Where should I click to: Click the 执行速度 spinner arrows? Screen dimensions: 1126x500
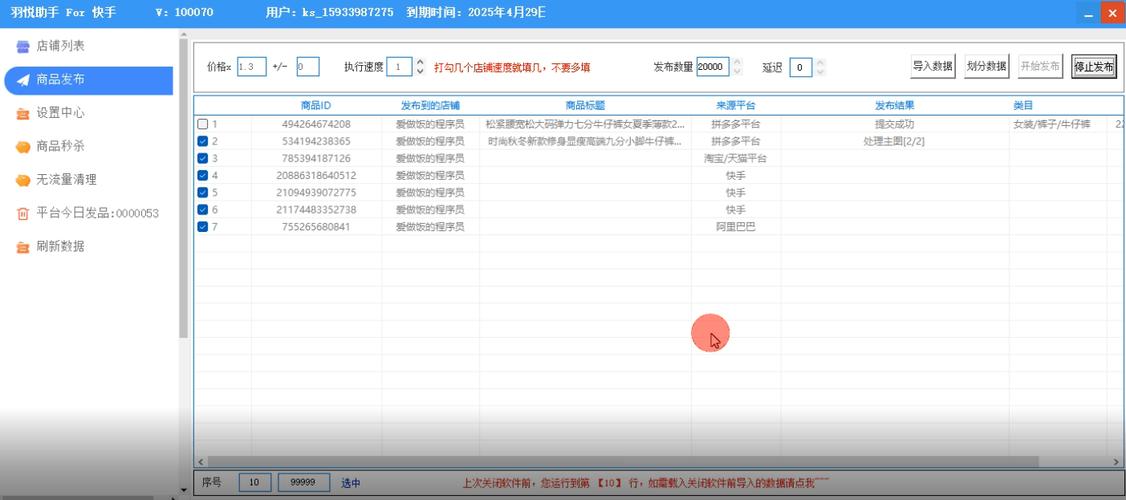(420, 67)
